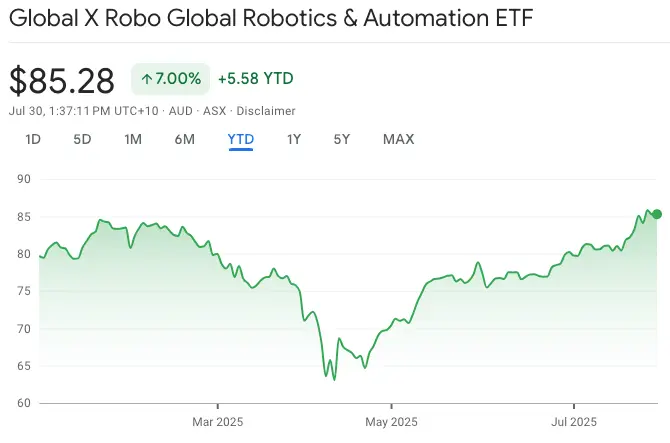The image size is (670, 443).
Task: Click the green endpoint dot on the chart
Action: pyautogui.click(x=656, y=214)
